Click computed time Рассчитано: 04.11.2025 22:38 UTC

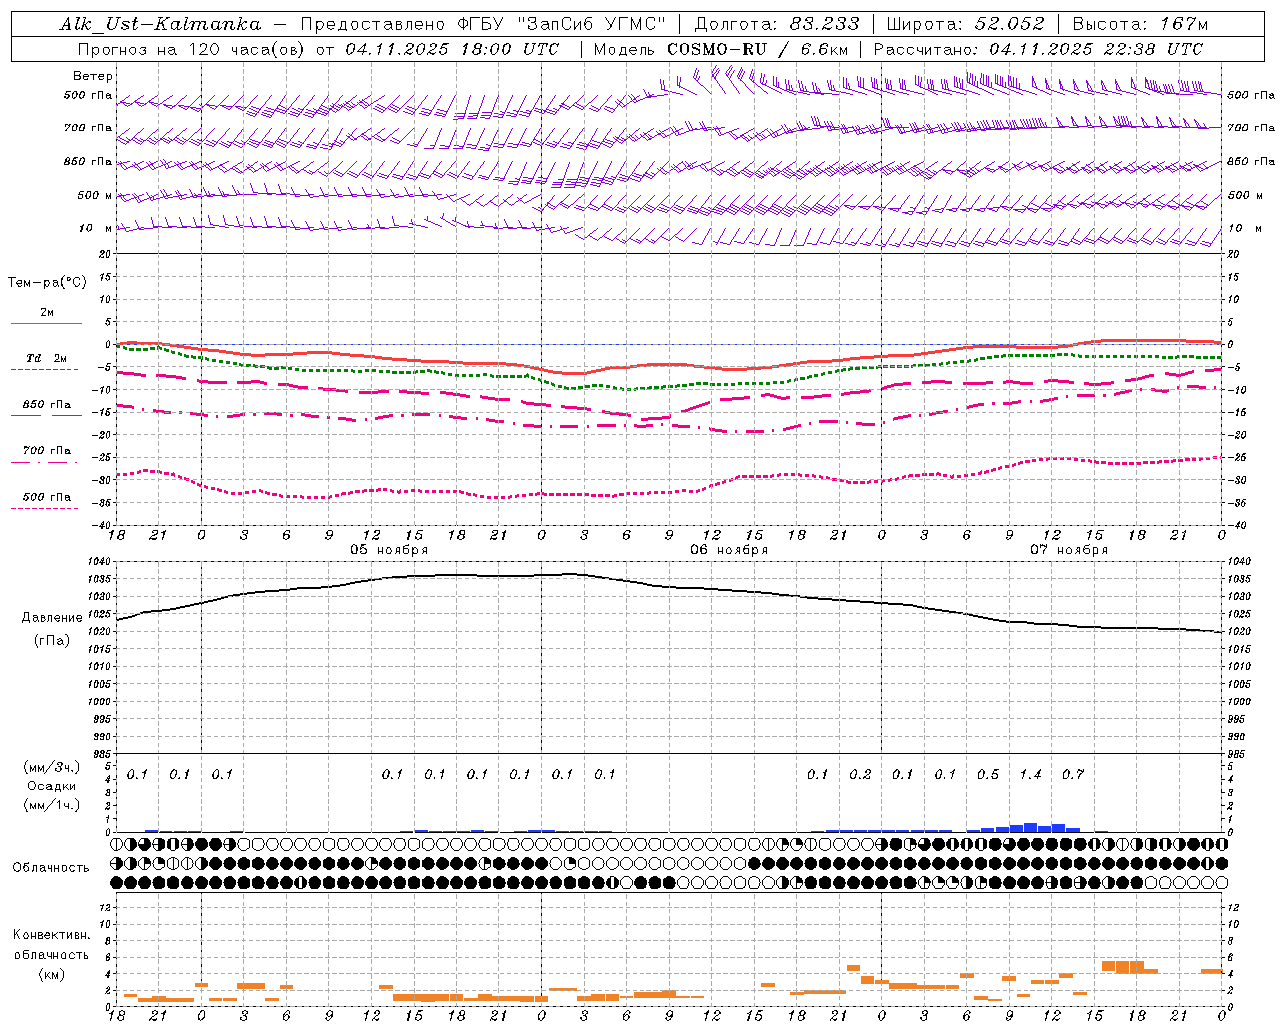(1038, 49)
